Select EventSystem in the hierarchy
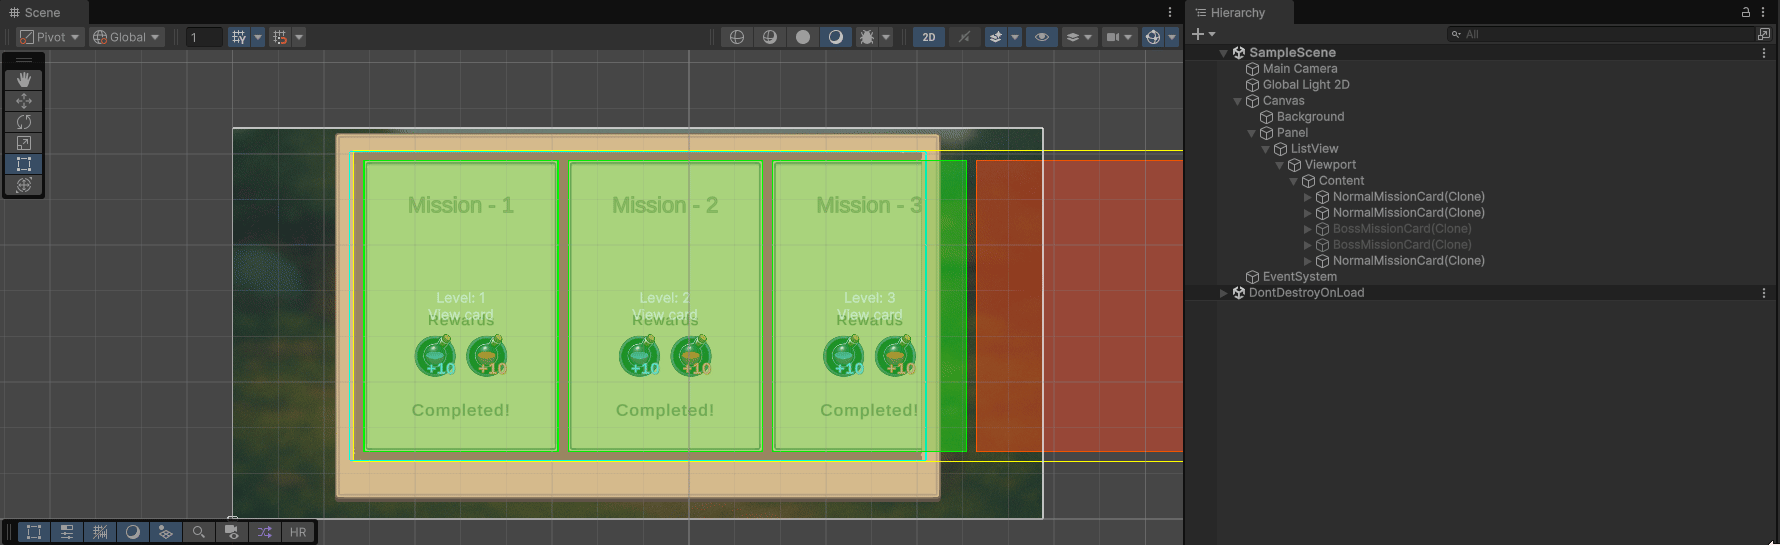The width and height of the screenshot is (1780, 545). (x=1299, y=277)
